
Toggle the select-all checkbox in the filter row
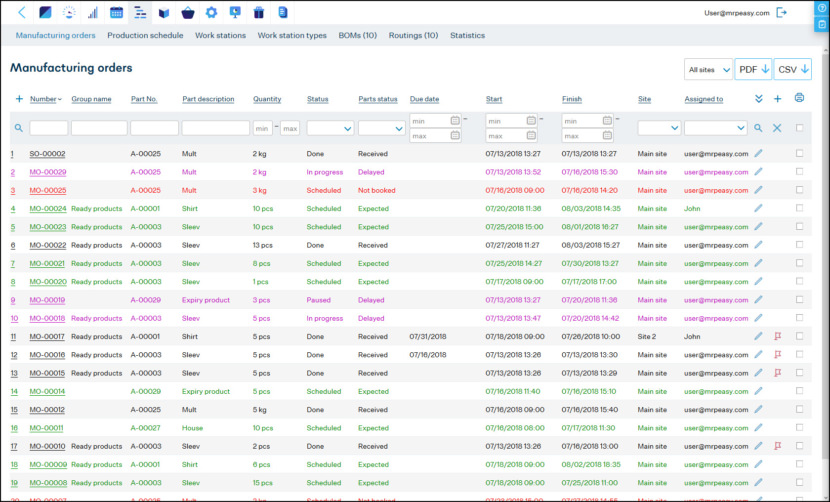pos(799,128)
